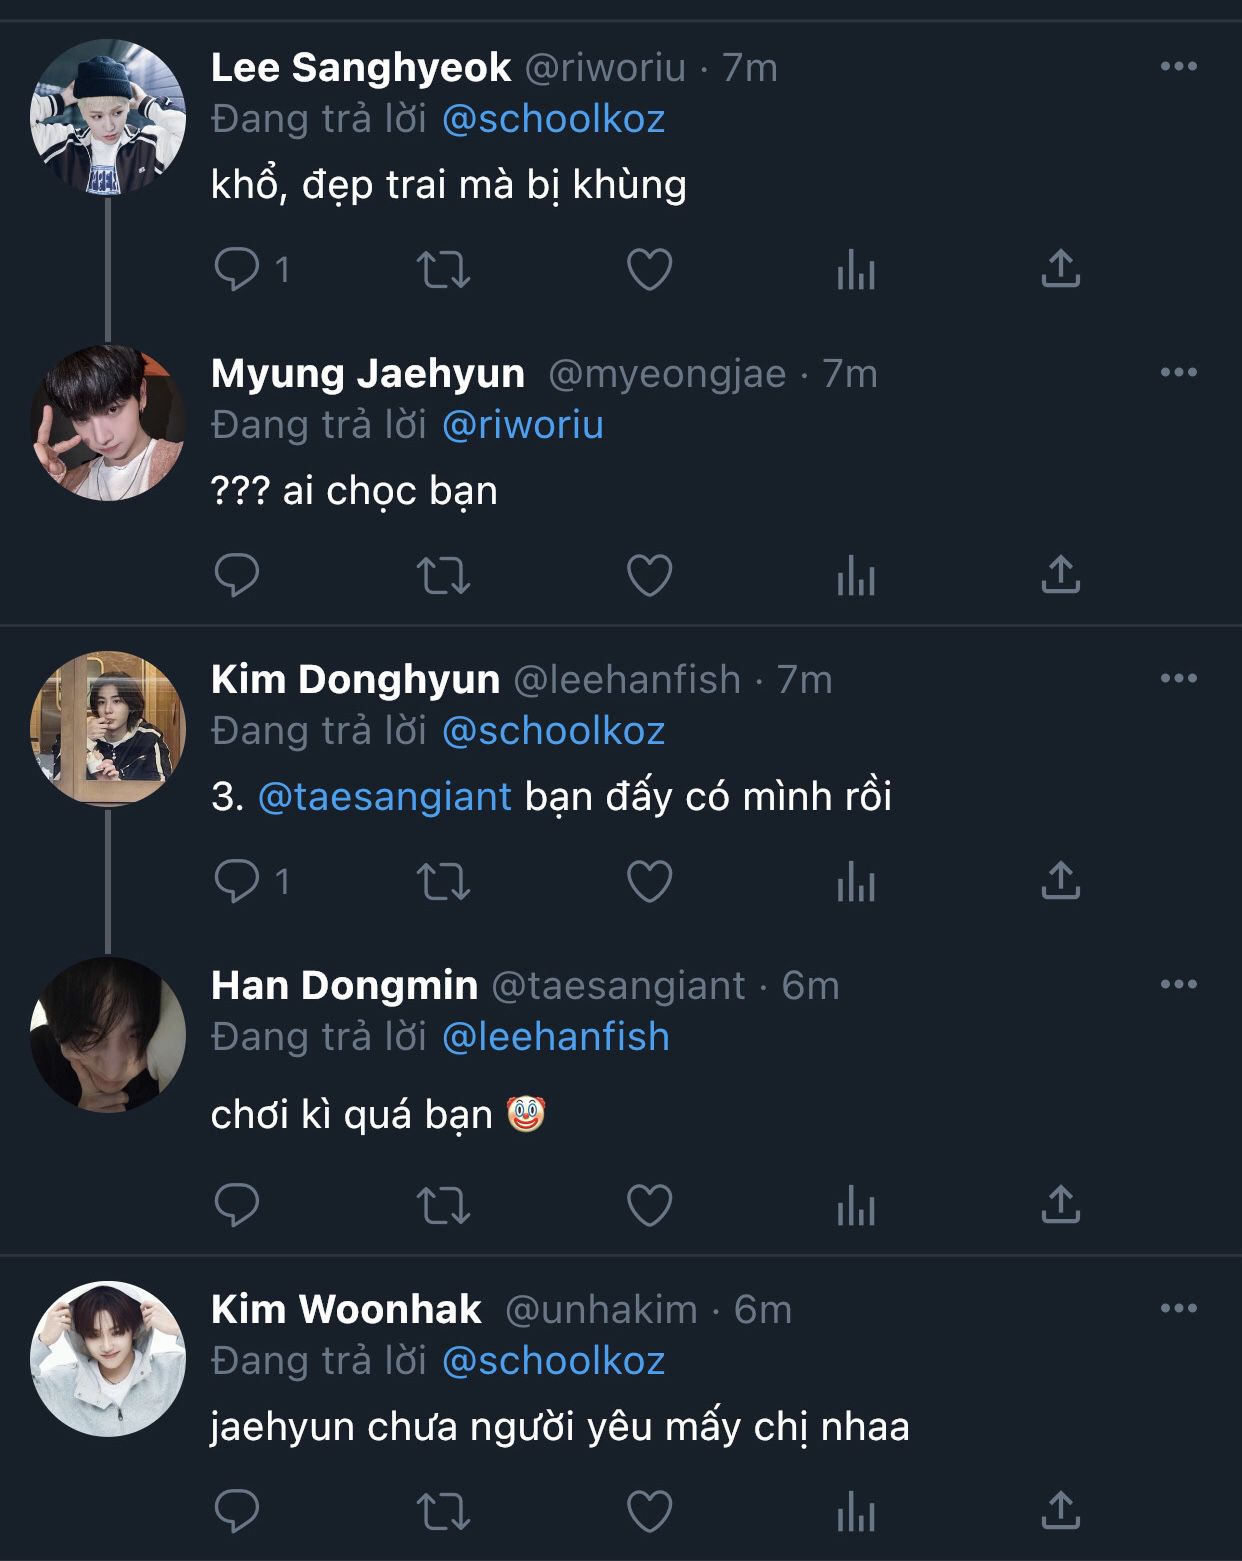
Task: Open @riworiu link in Myung Jaehyun's reply
Action: (523, 425)
